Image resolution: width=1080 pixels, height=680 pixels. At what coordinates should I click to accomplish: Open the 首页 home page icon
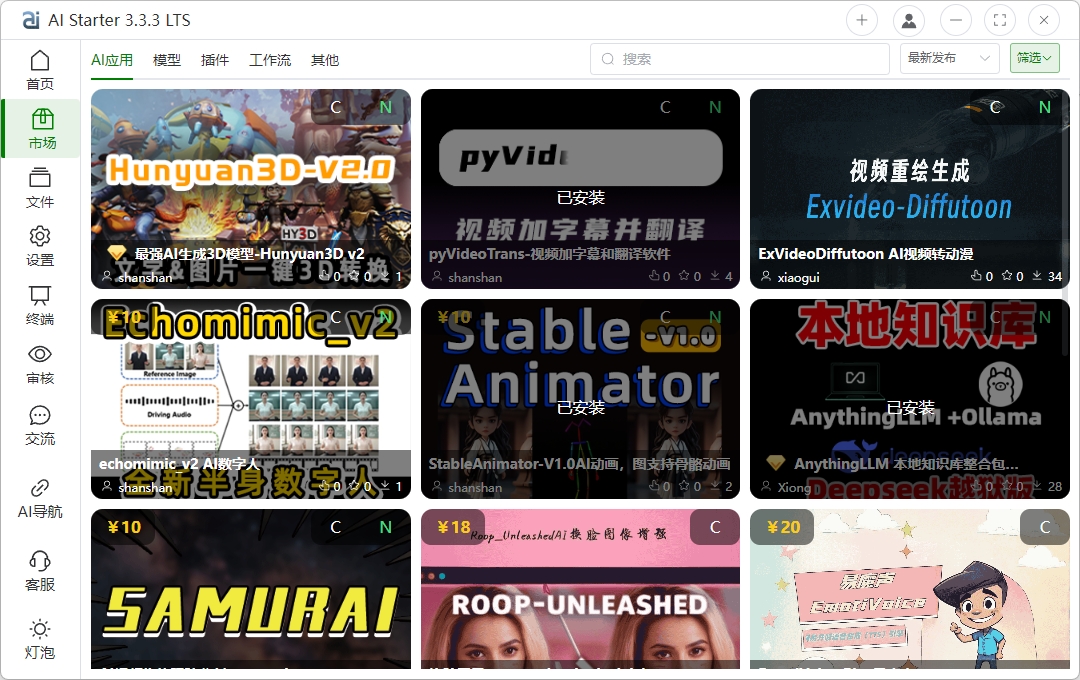click(x=40, y=61)
